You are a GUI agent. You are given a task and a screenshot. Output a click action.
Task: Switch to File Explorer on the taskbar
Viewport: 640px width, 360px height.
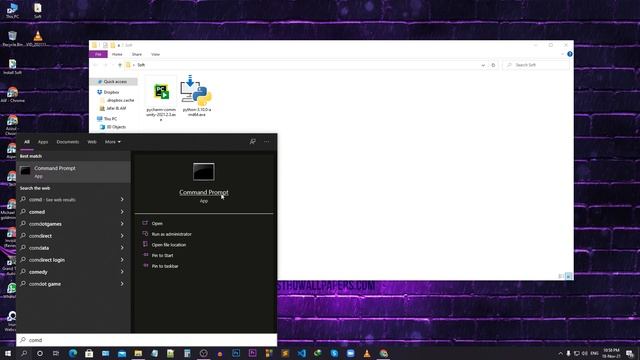pyautogui.click(x=138, y=353)
